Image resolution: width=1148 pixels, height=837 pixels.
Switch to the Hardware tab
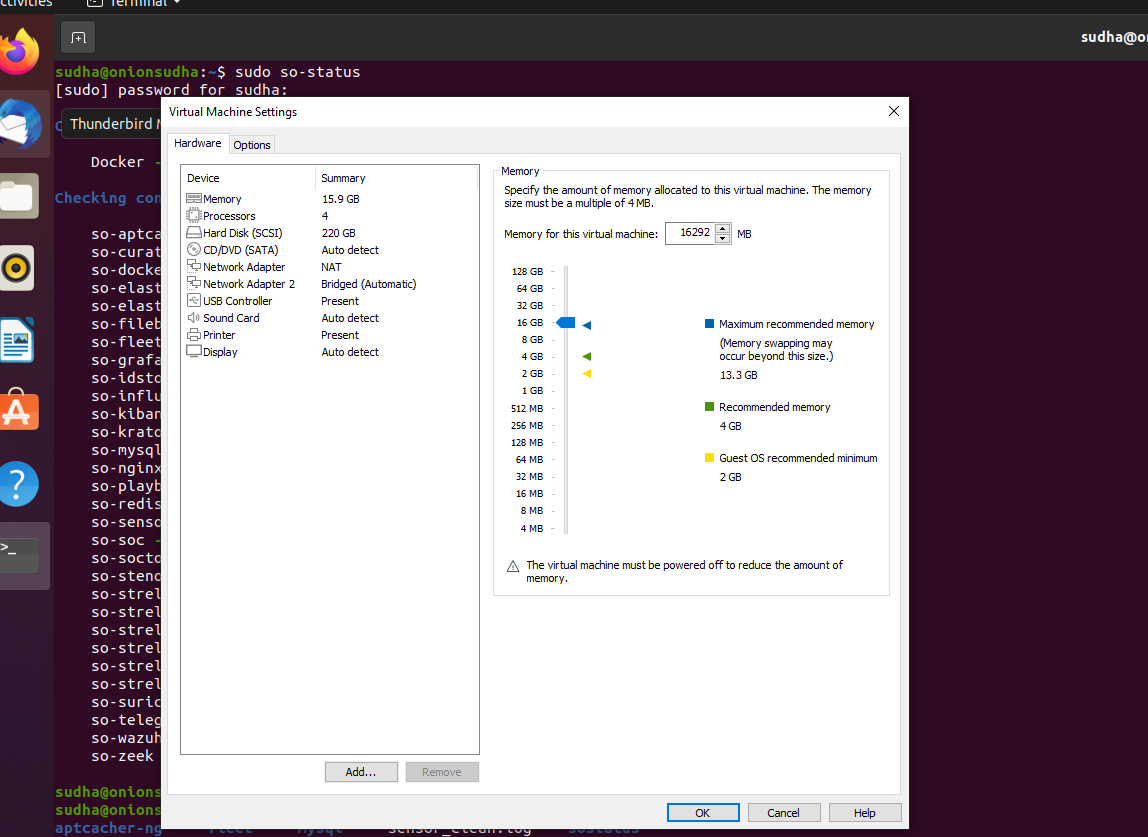pyautogui.click(x=198, y=144)
